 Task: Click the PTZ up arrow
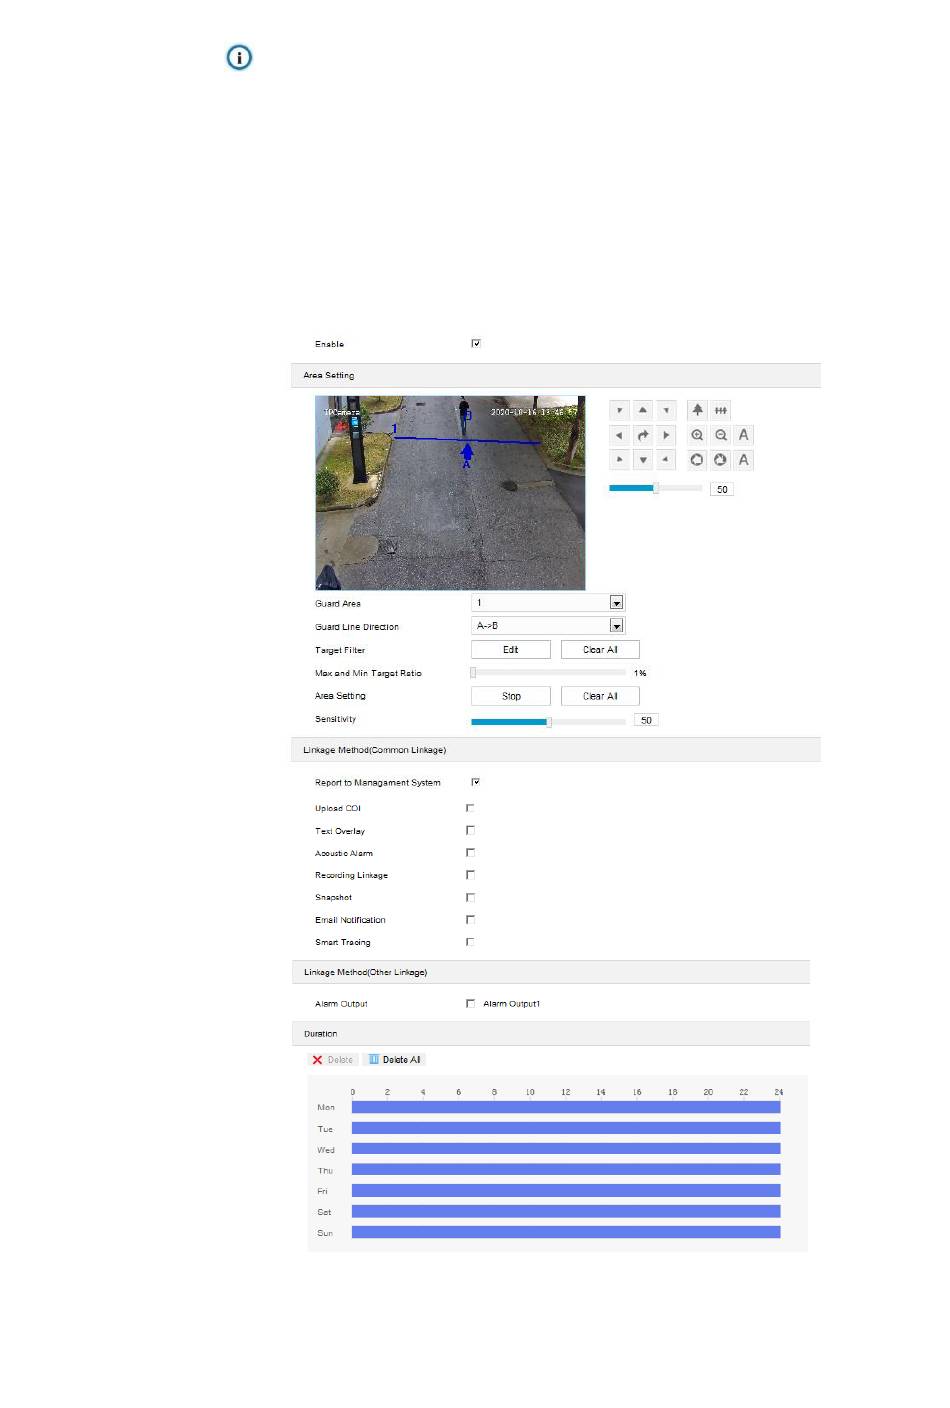(x=642, y=410)
